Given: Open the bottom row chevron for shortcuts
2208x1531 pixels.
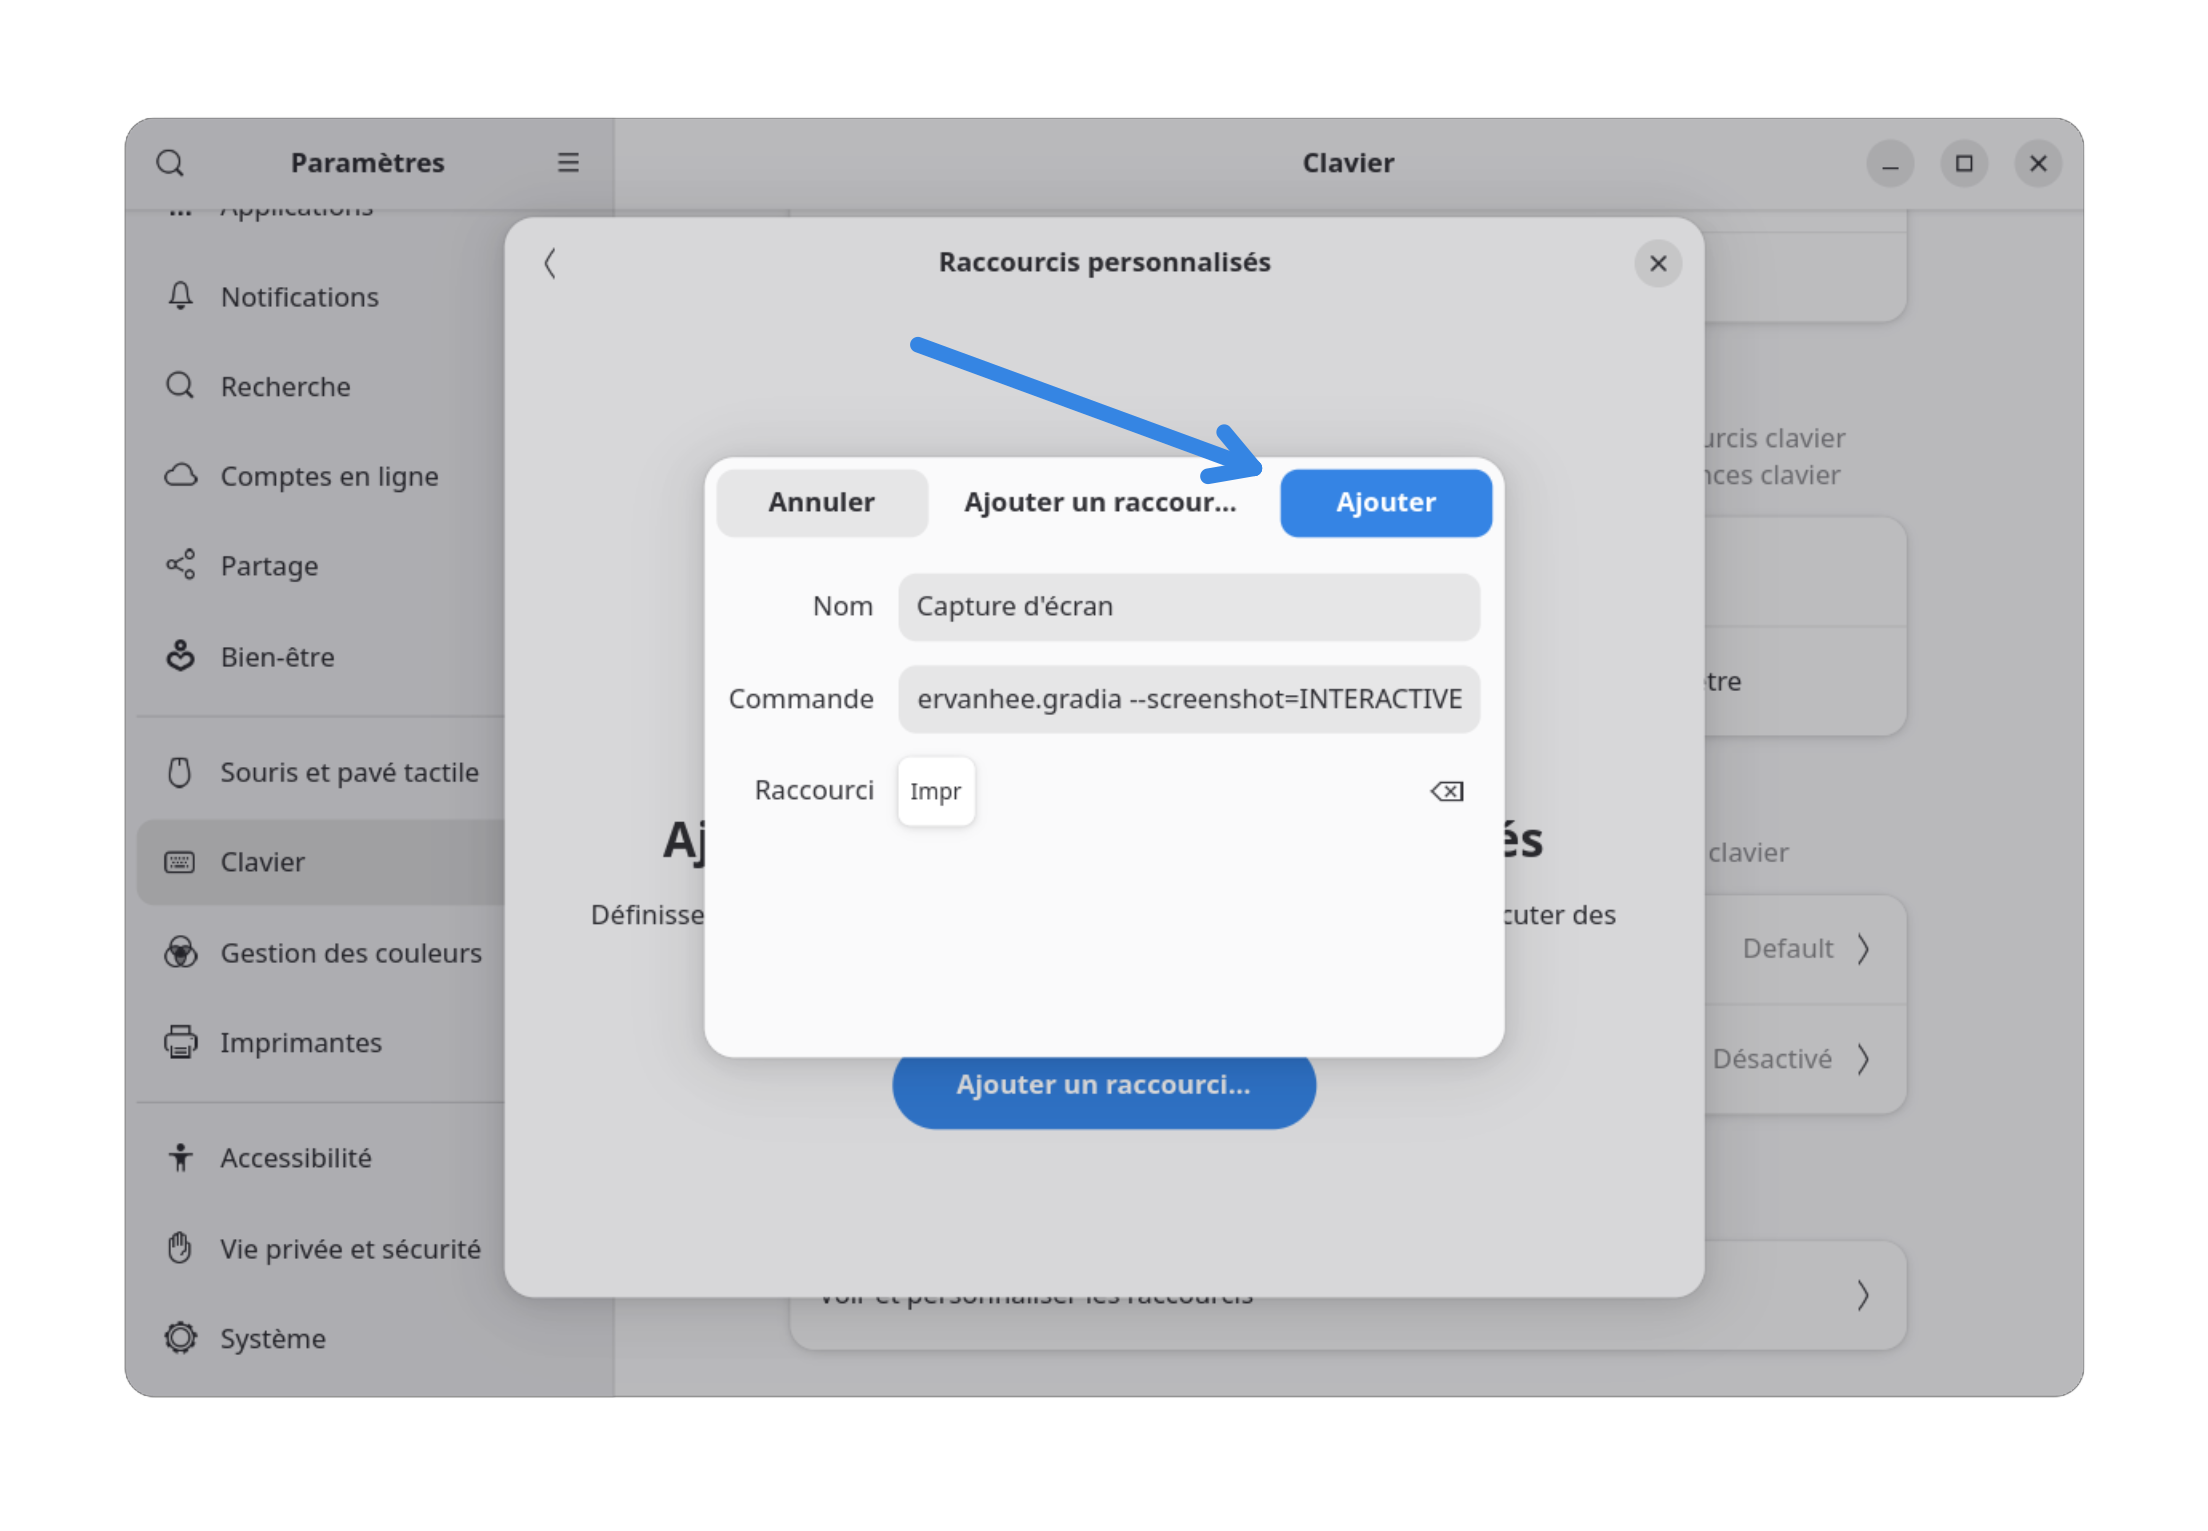Looking at the screenshot, I should coord(1862,1295).
